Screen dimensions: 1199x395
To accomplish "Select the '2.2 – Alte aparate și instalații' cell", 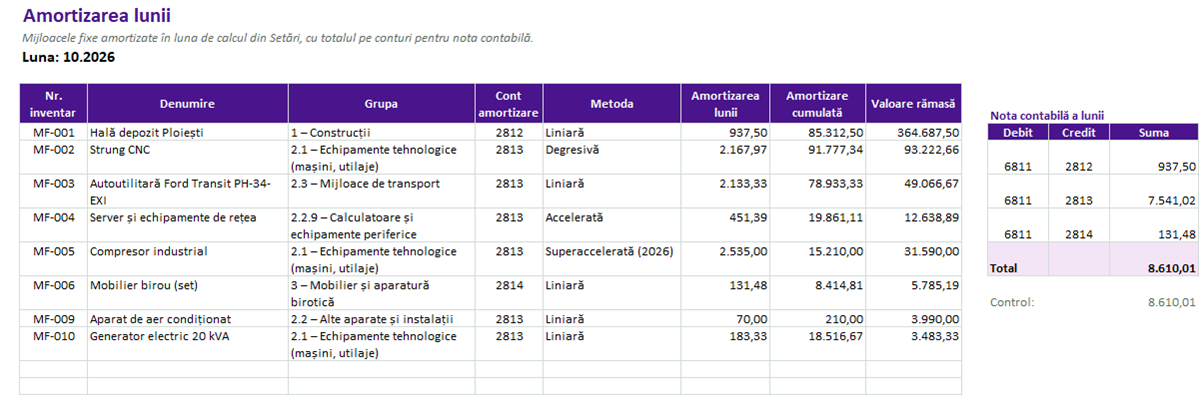I will 381,319.
